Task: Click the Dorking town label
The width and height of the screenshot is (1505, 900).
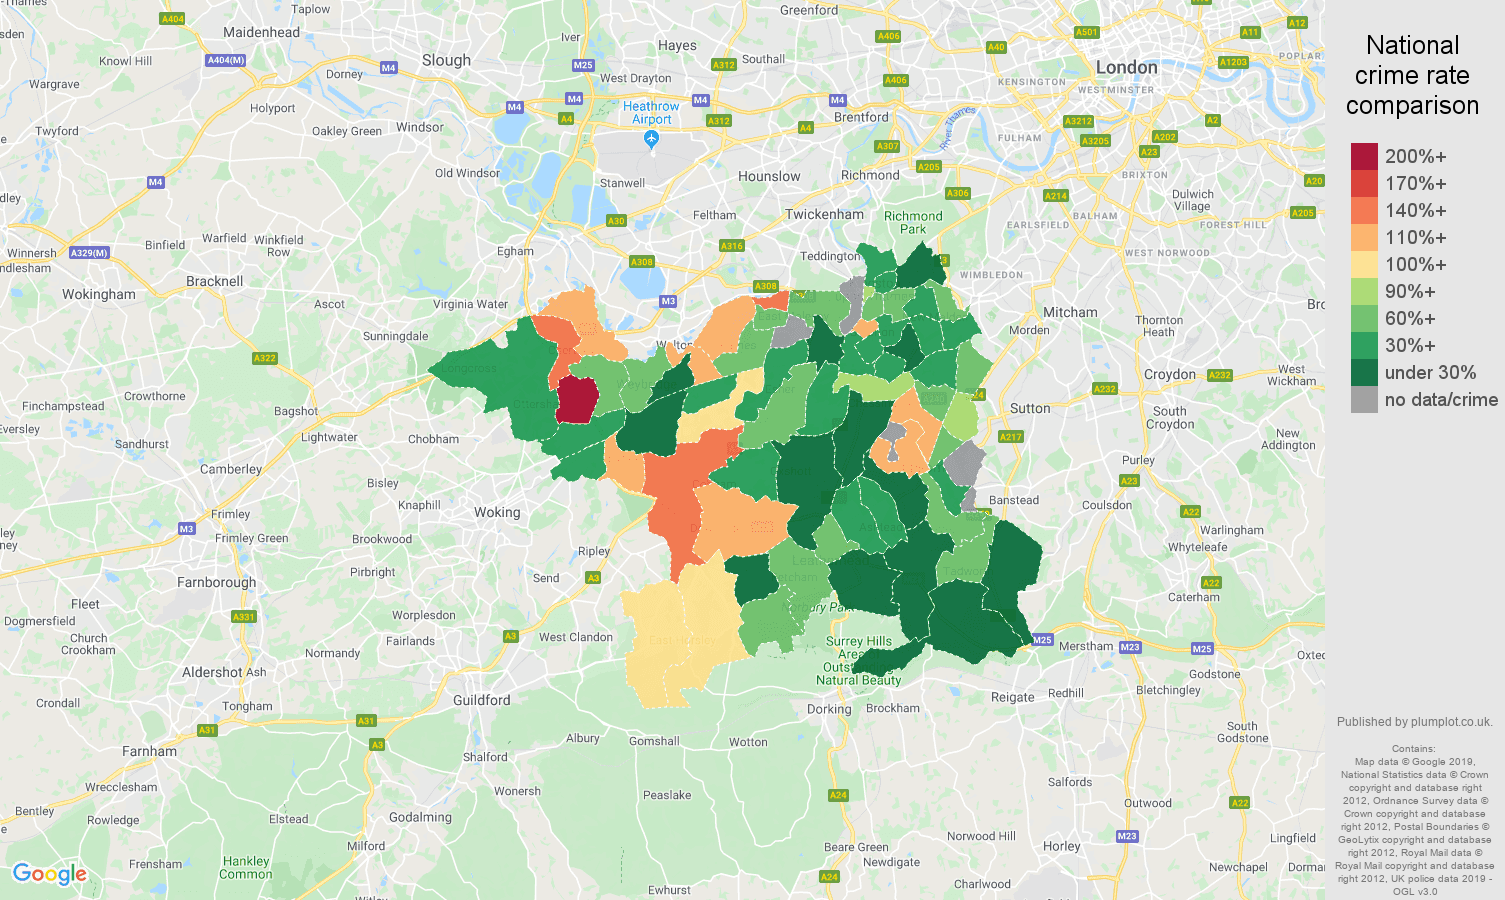Action: 829,709
